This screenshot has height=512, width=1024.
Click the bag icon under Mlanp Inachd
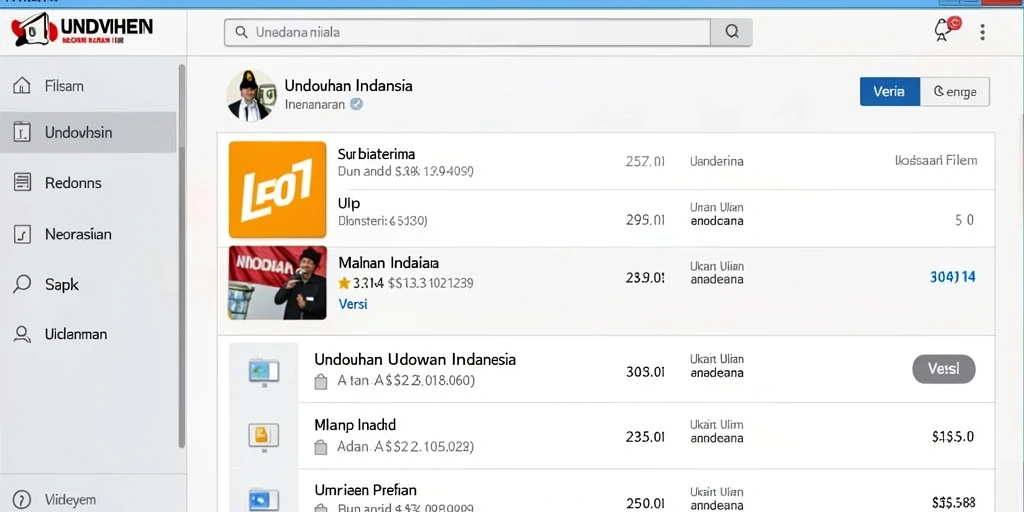tap(321, 447)
